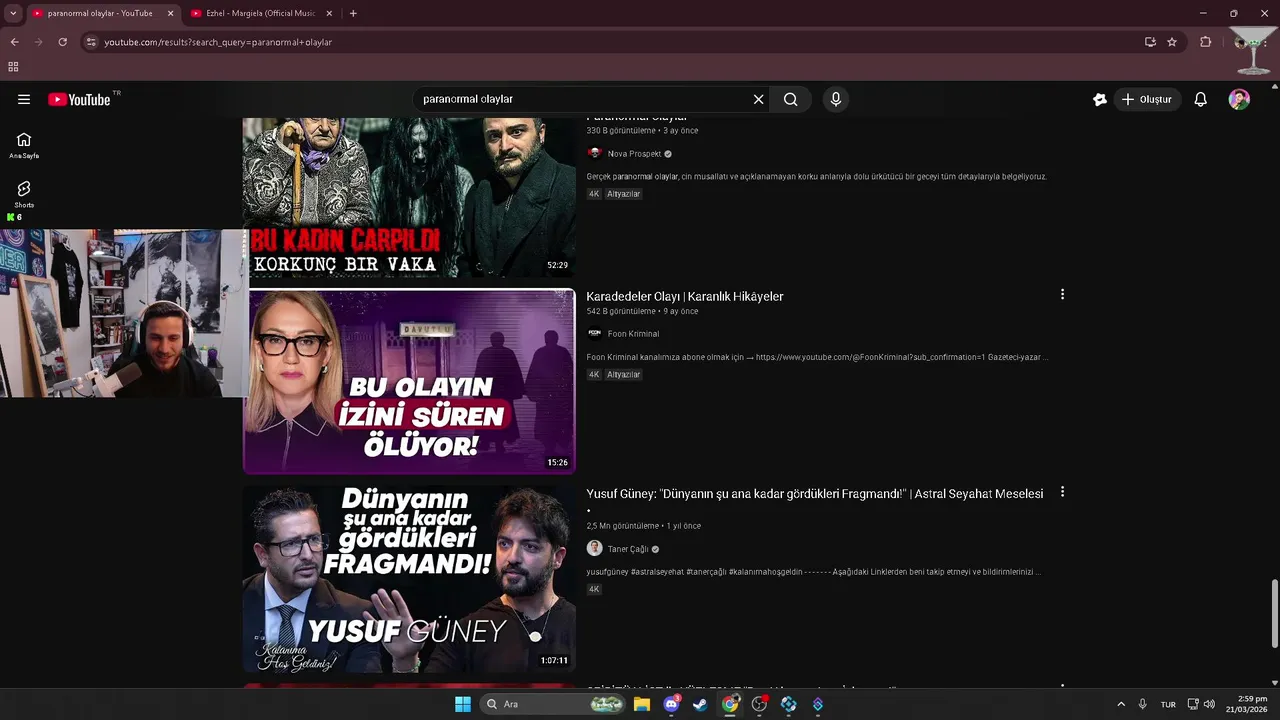Image resolution: width=1280 pixels, height=720 pixels.
Task: Switch to paranormal olaylar YouTube tab
Action: point(103,13)
